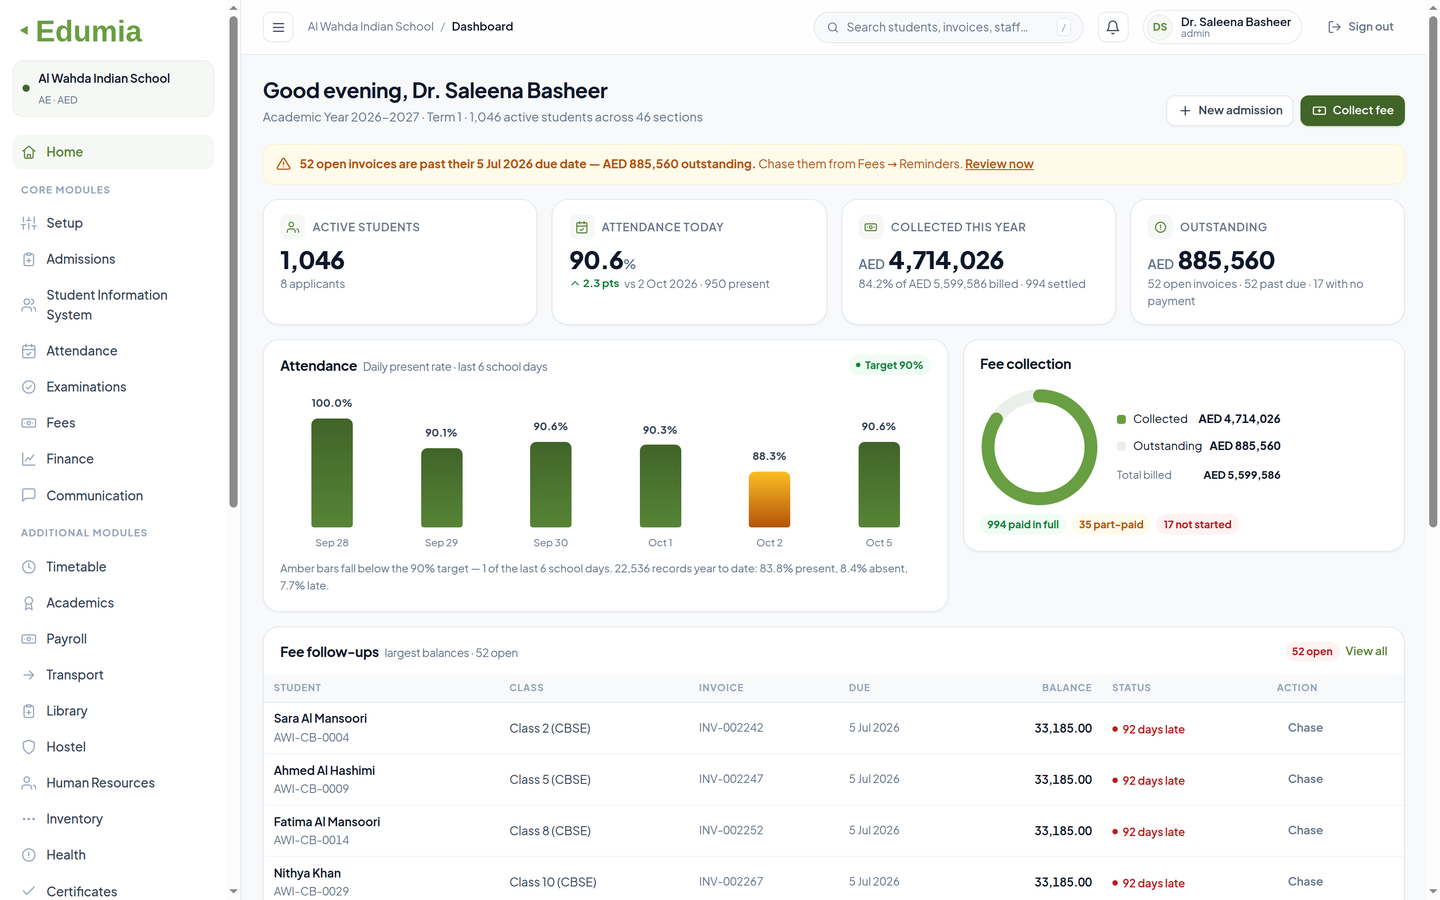Click the Sign out button
Screen dimensions: 1440x900
[1360, 27]
